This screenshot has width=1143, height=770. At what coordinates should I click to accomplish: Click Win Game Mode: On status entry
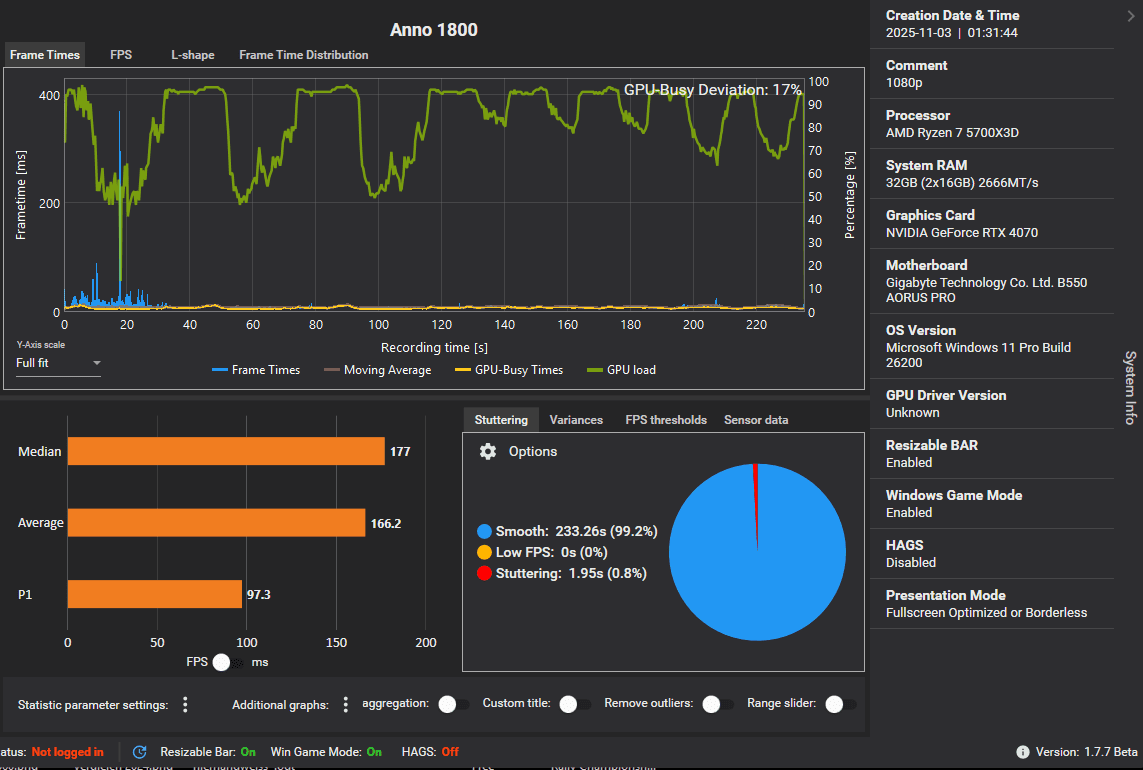(326, 752)
